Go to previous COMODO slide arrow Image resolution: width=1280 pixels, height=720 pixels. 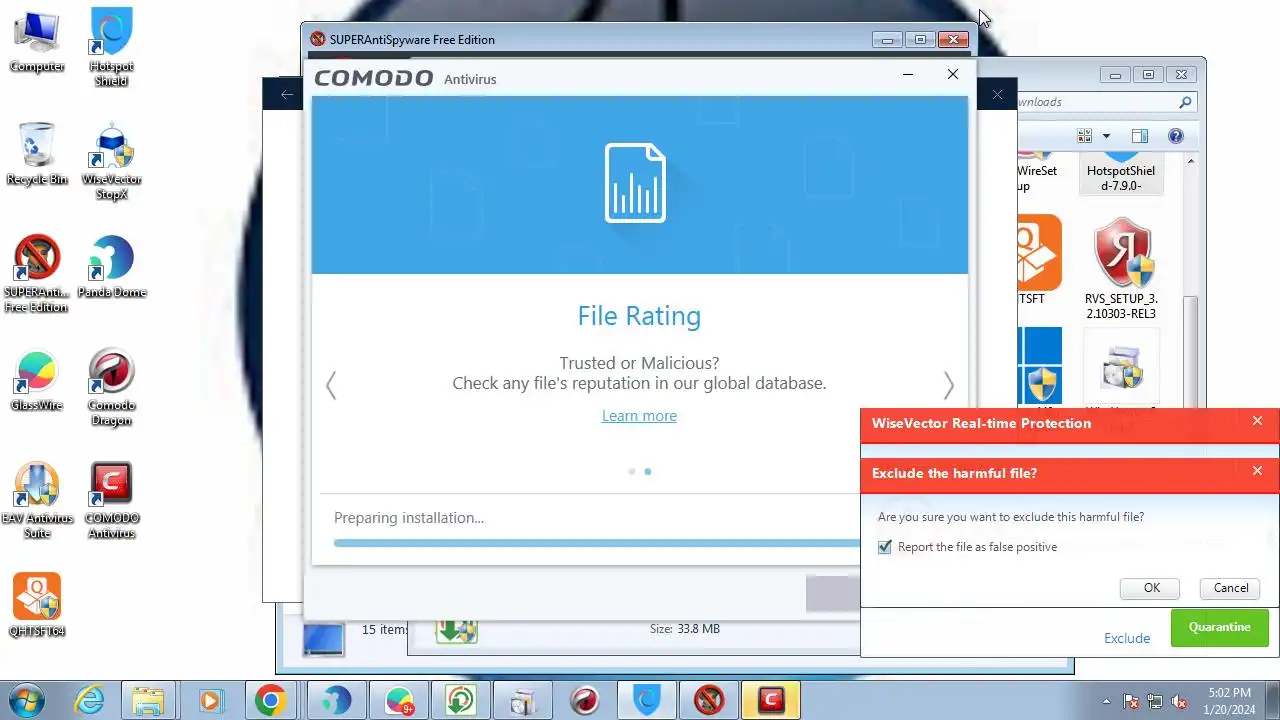tap(331, 385)
